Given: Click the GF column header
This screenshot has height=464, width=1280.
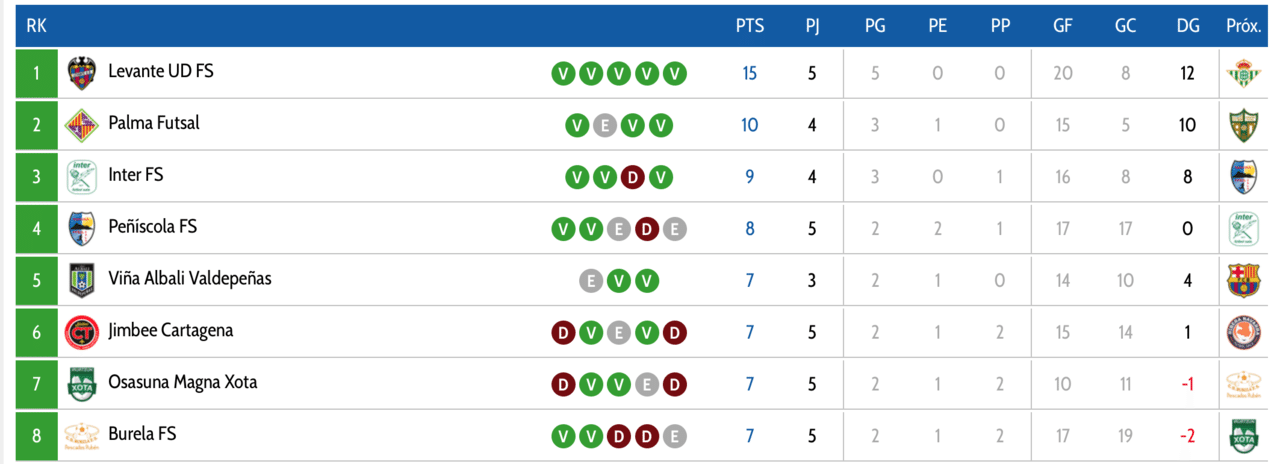Looking at the screenshot, I should click(1063, 26).
